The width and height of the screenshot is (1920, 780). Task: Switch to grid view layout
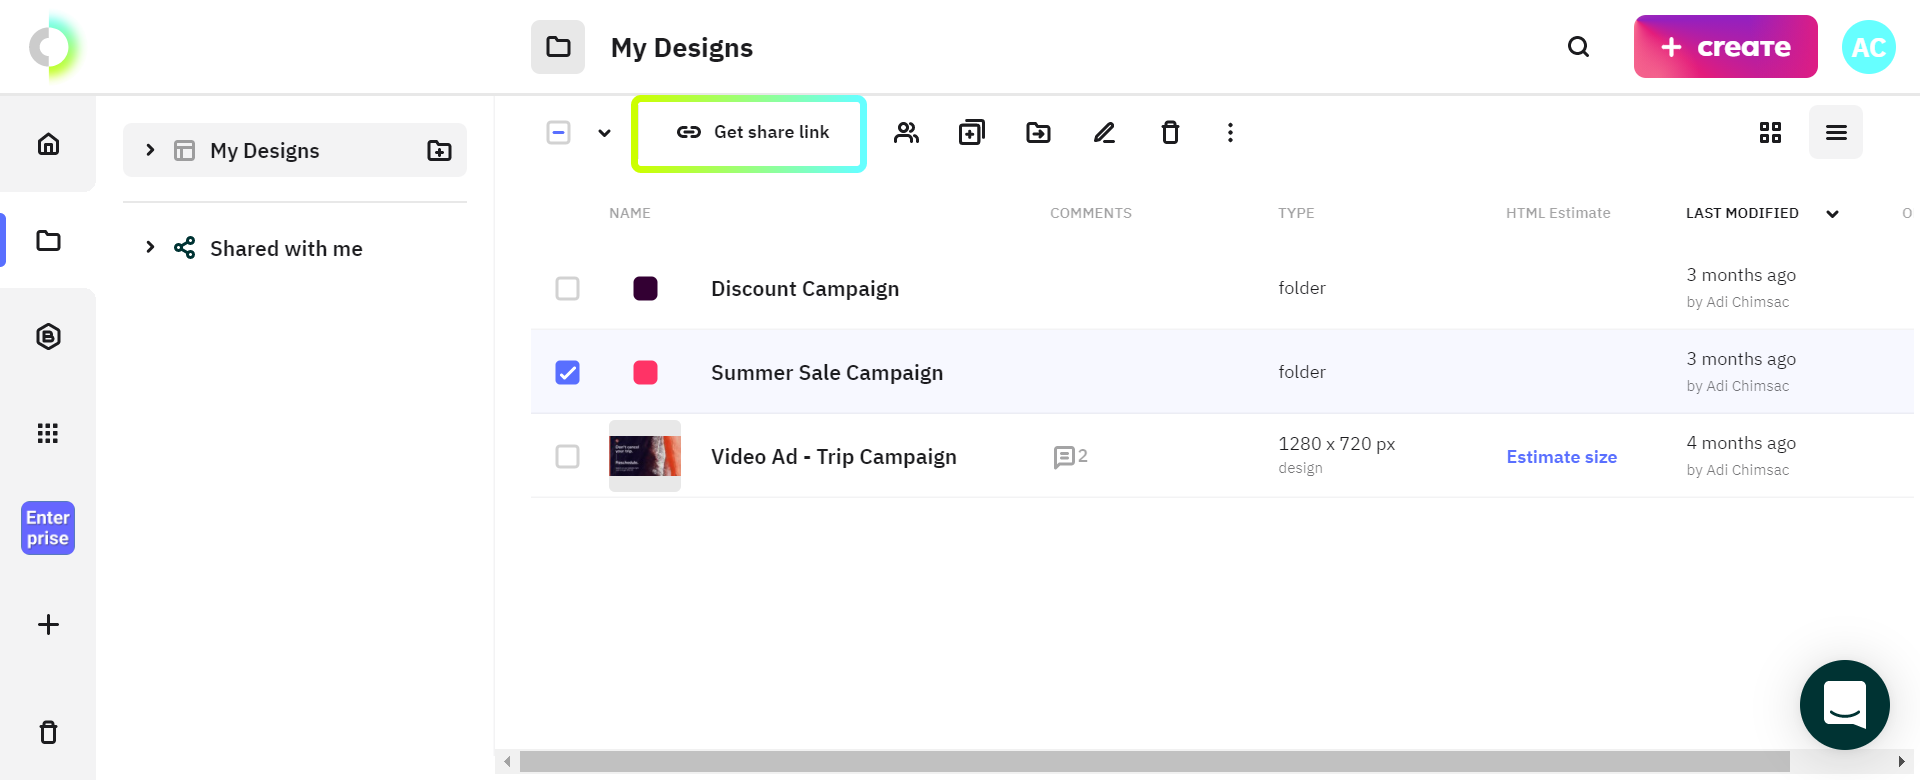point(1770,132)
